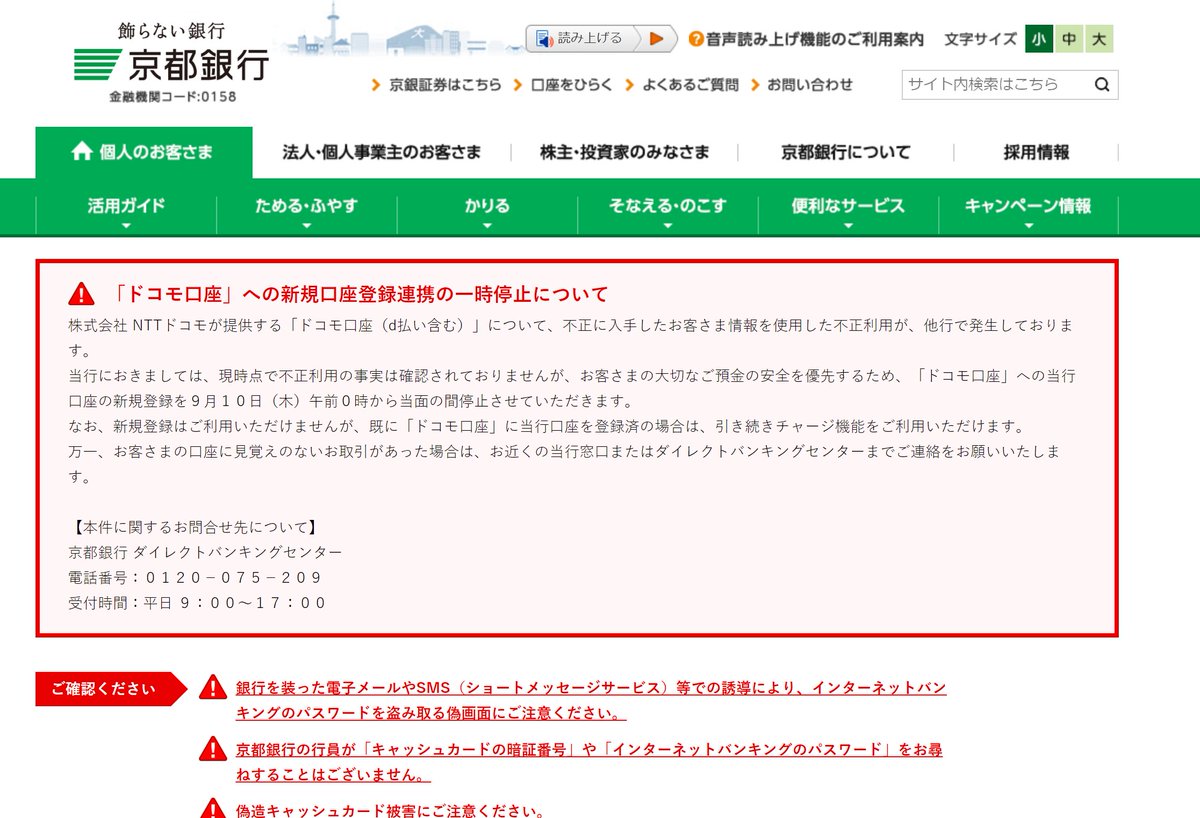Click the 読み上げる speaker button
Image resolution: width=1200 pixels, height=818 pixels.
582,39
